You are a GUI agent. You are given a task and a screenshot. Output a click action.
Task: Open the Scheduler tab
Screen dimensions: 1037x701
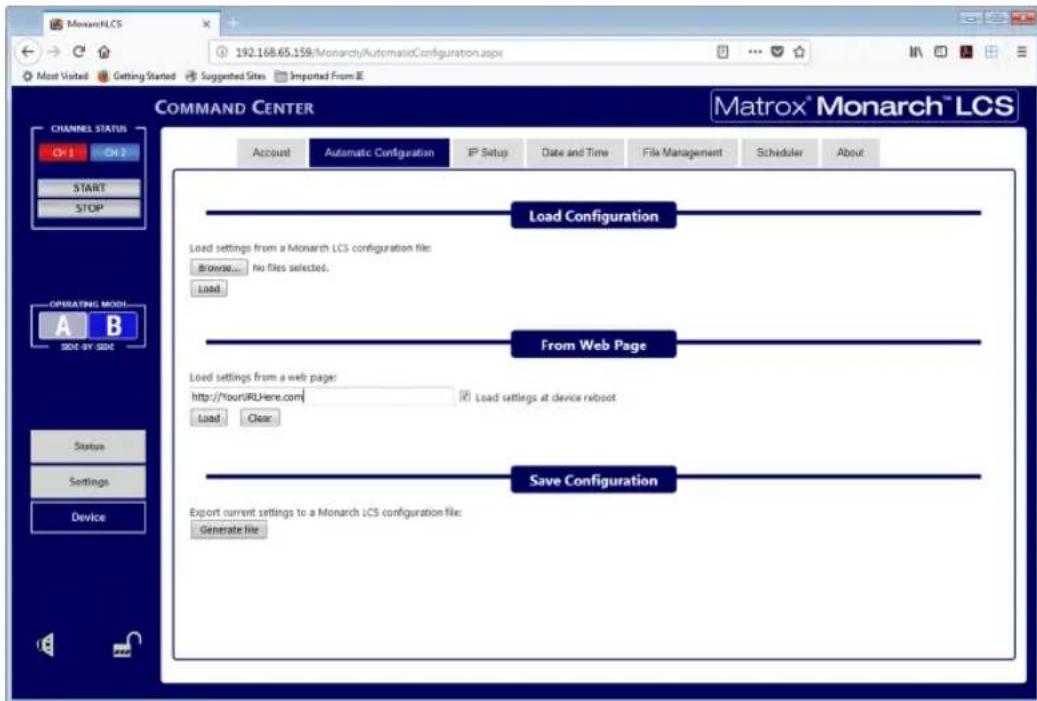pyautogui.click(x=780, y=153)
